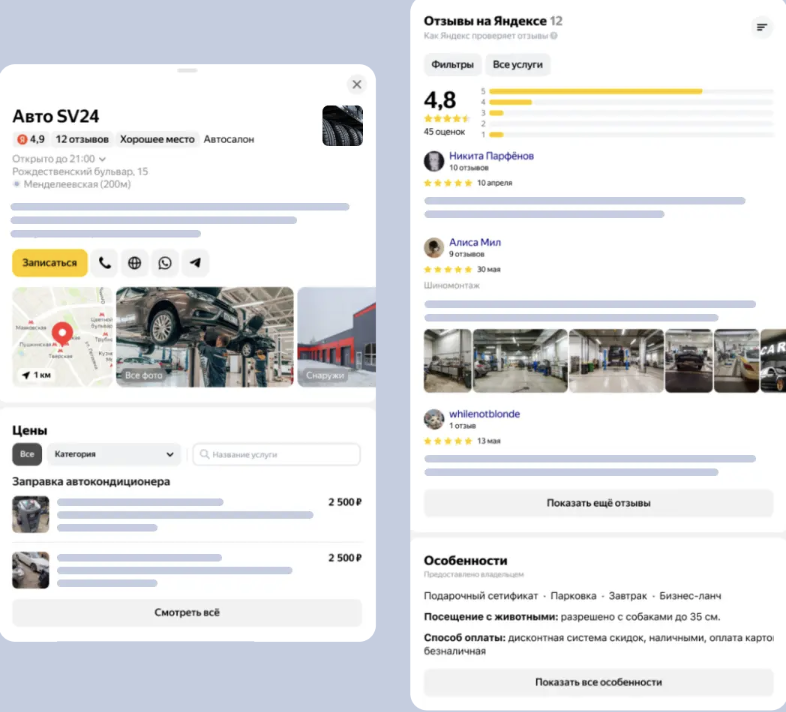Click the Подарочный сертификат feature
Viewport: 786px width, 712px height.
pos(481,596)
